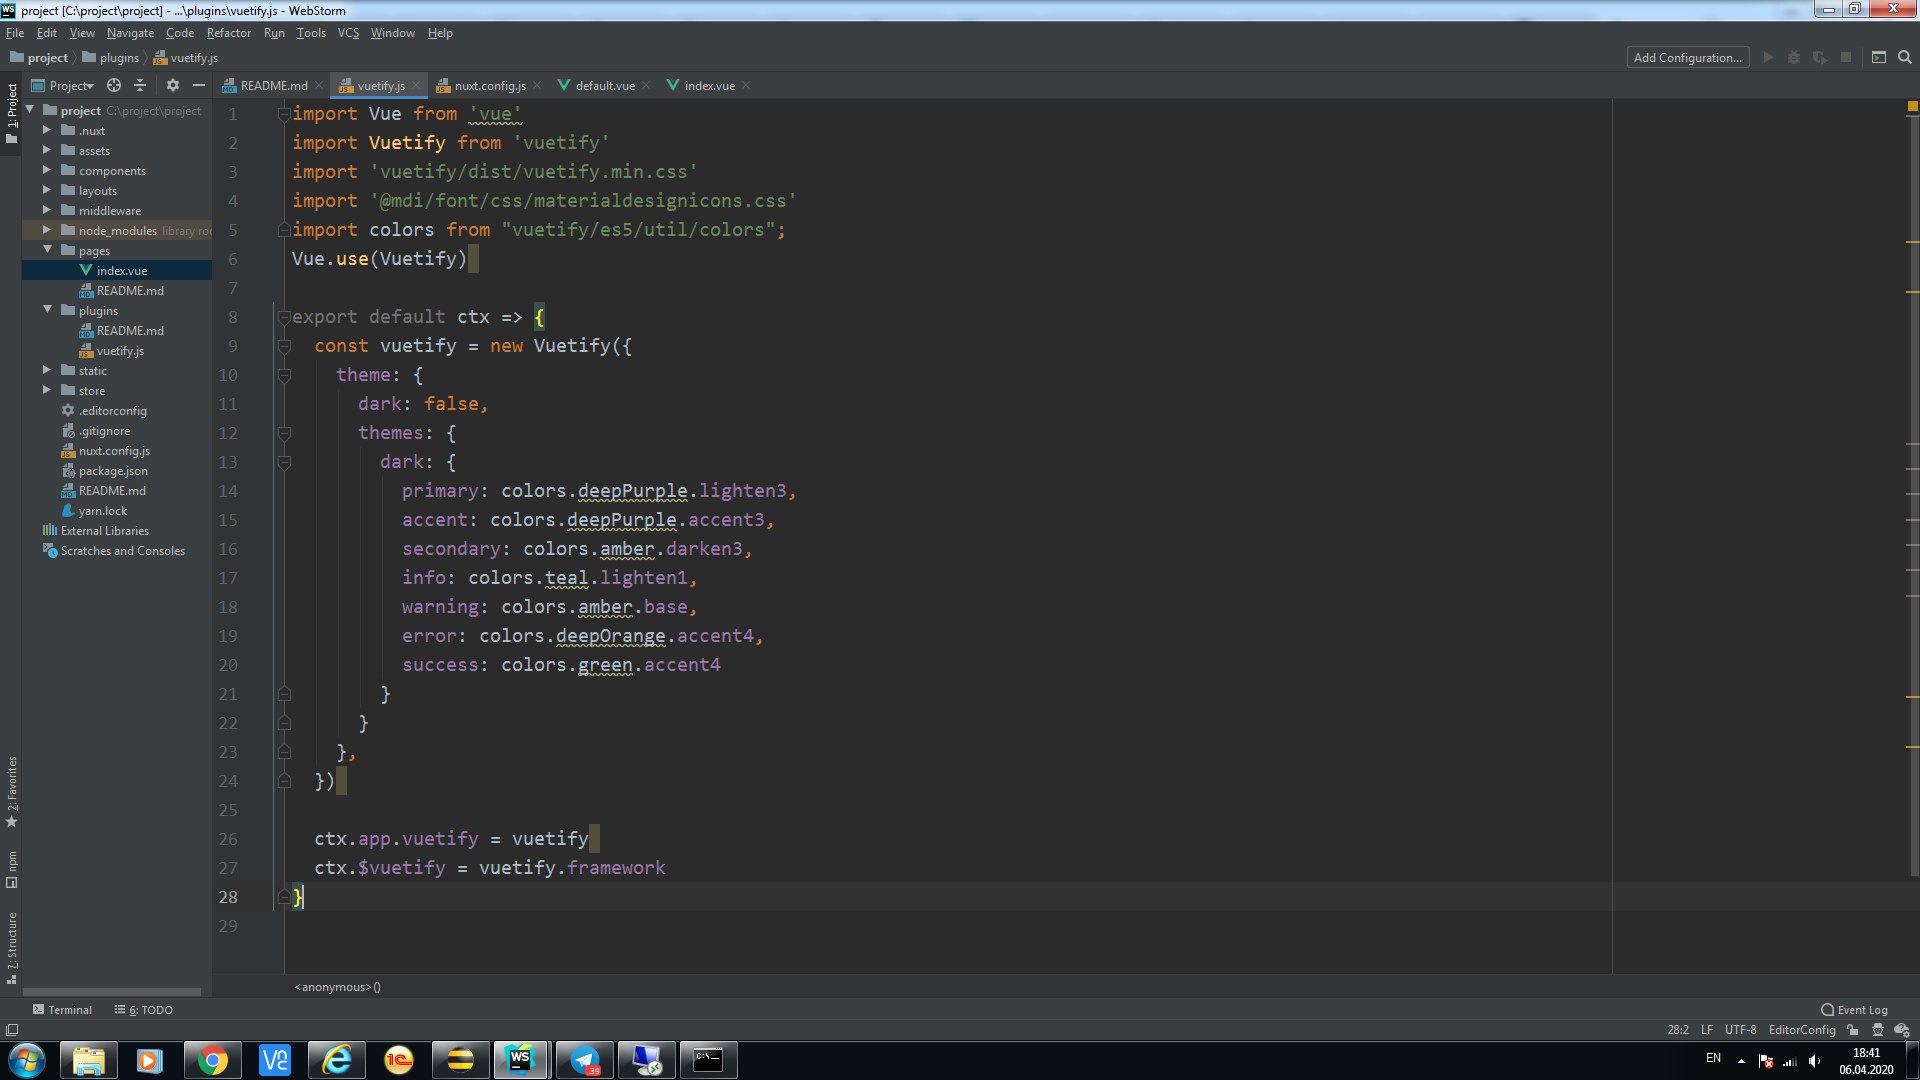Open the Refactor menu
1920x1080 pixels.
tap(229, 33)
